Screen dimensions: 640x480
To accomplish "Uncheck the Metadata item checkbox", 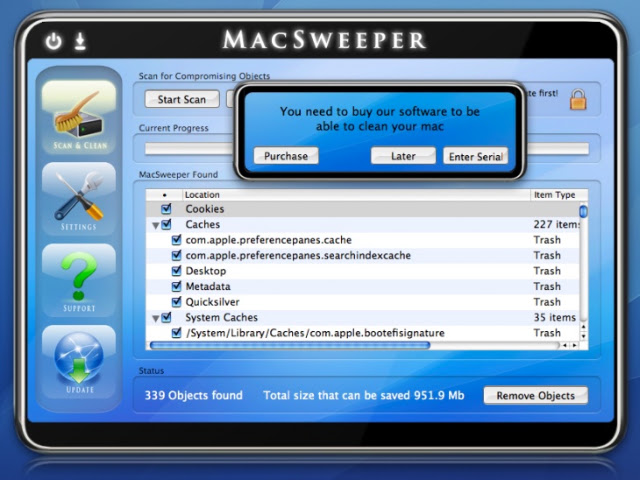I will click(x=176, y=287).
